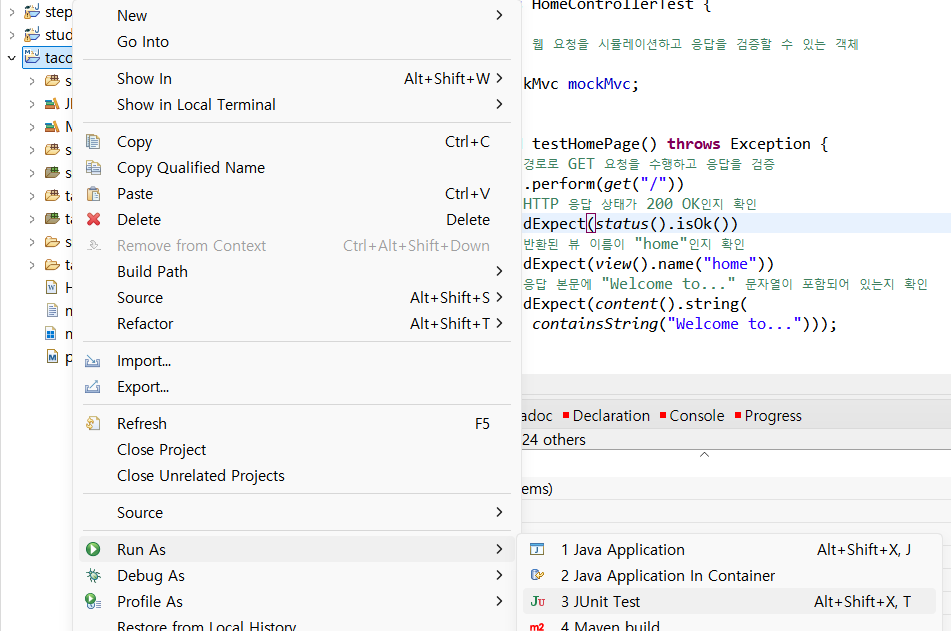The image size is (951, 631).
Task: Click the Export... tray icon
Action: tap(93, 387)
